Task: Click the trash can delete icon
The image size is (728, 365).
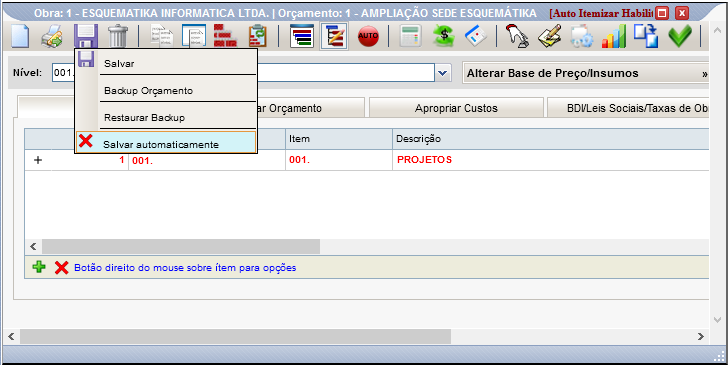Action: [118, 36]
